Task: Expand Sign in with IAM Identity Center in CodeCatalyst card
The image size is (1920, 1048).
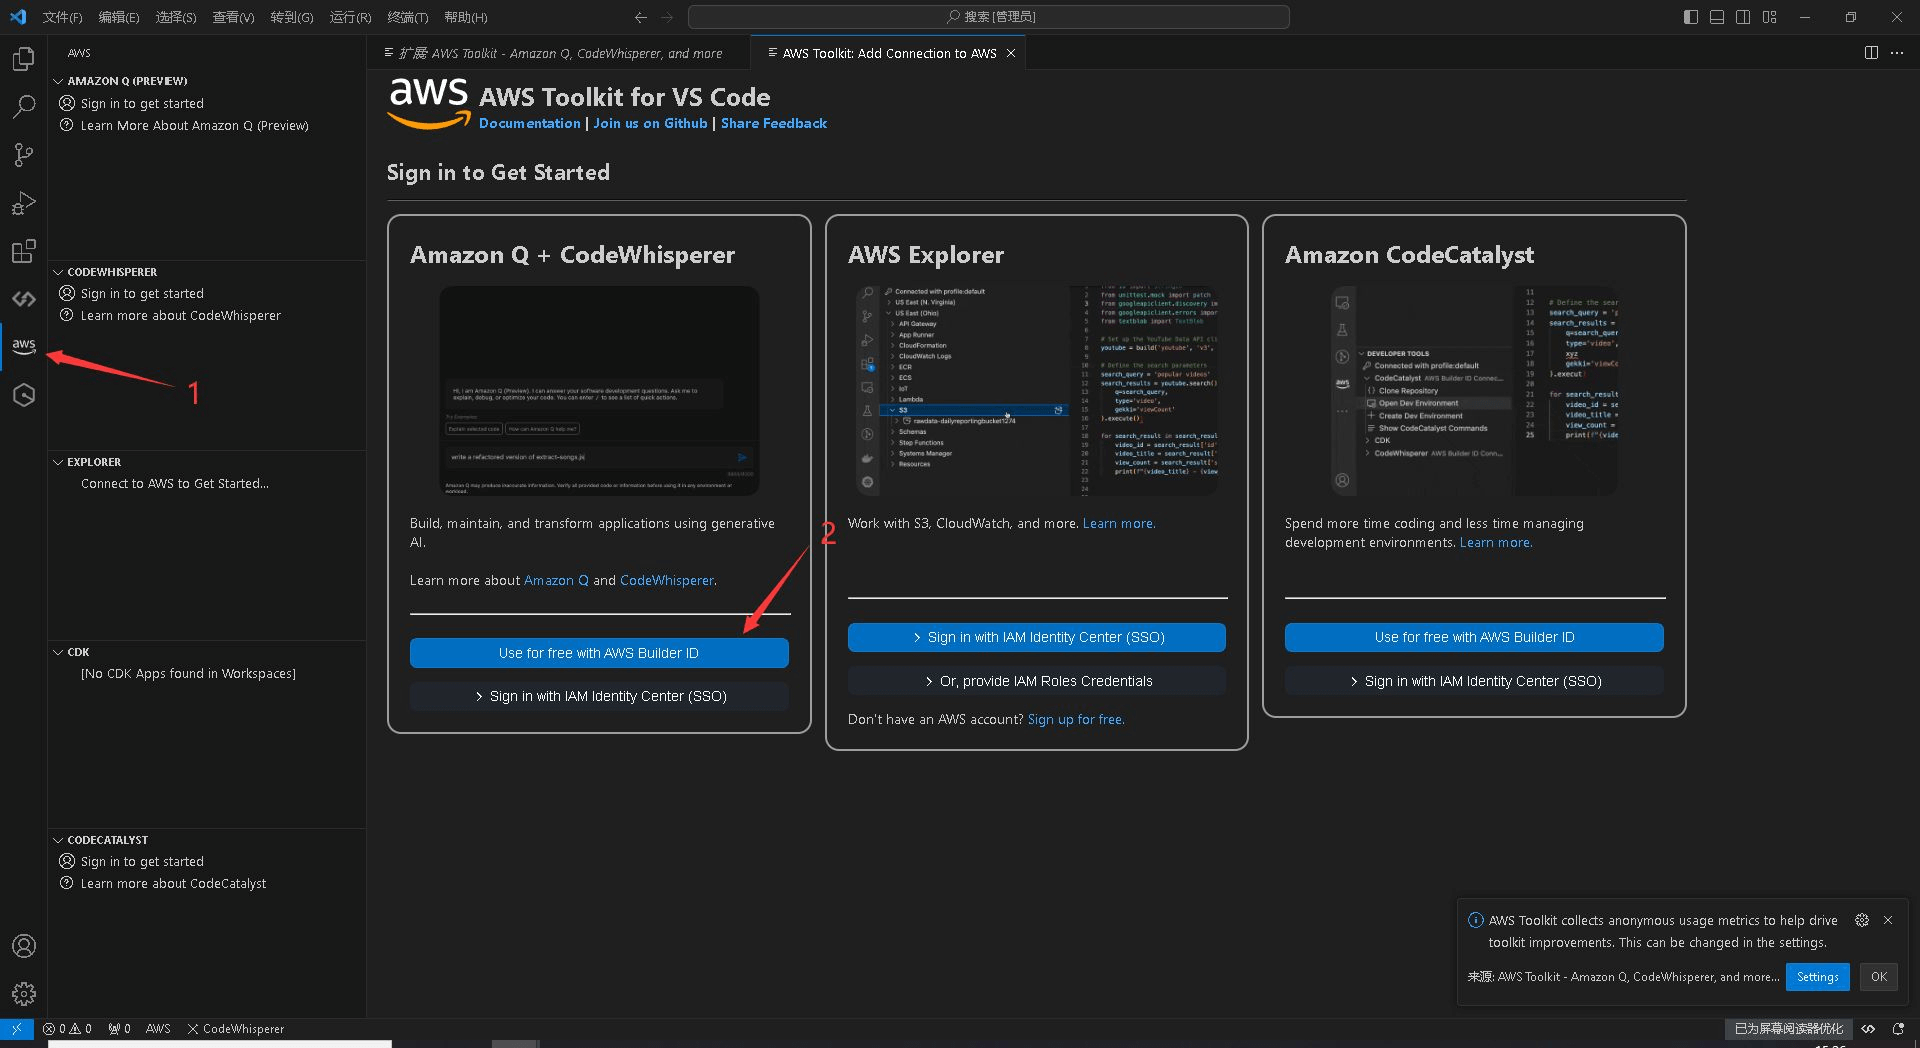Action: [x=1474, y=681]
